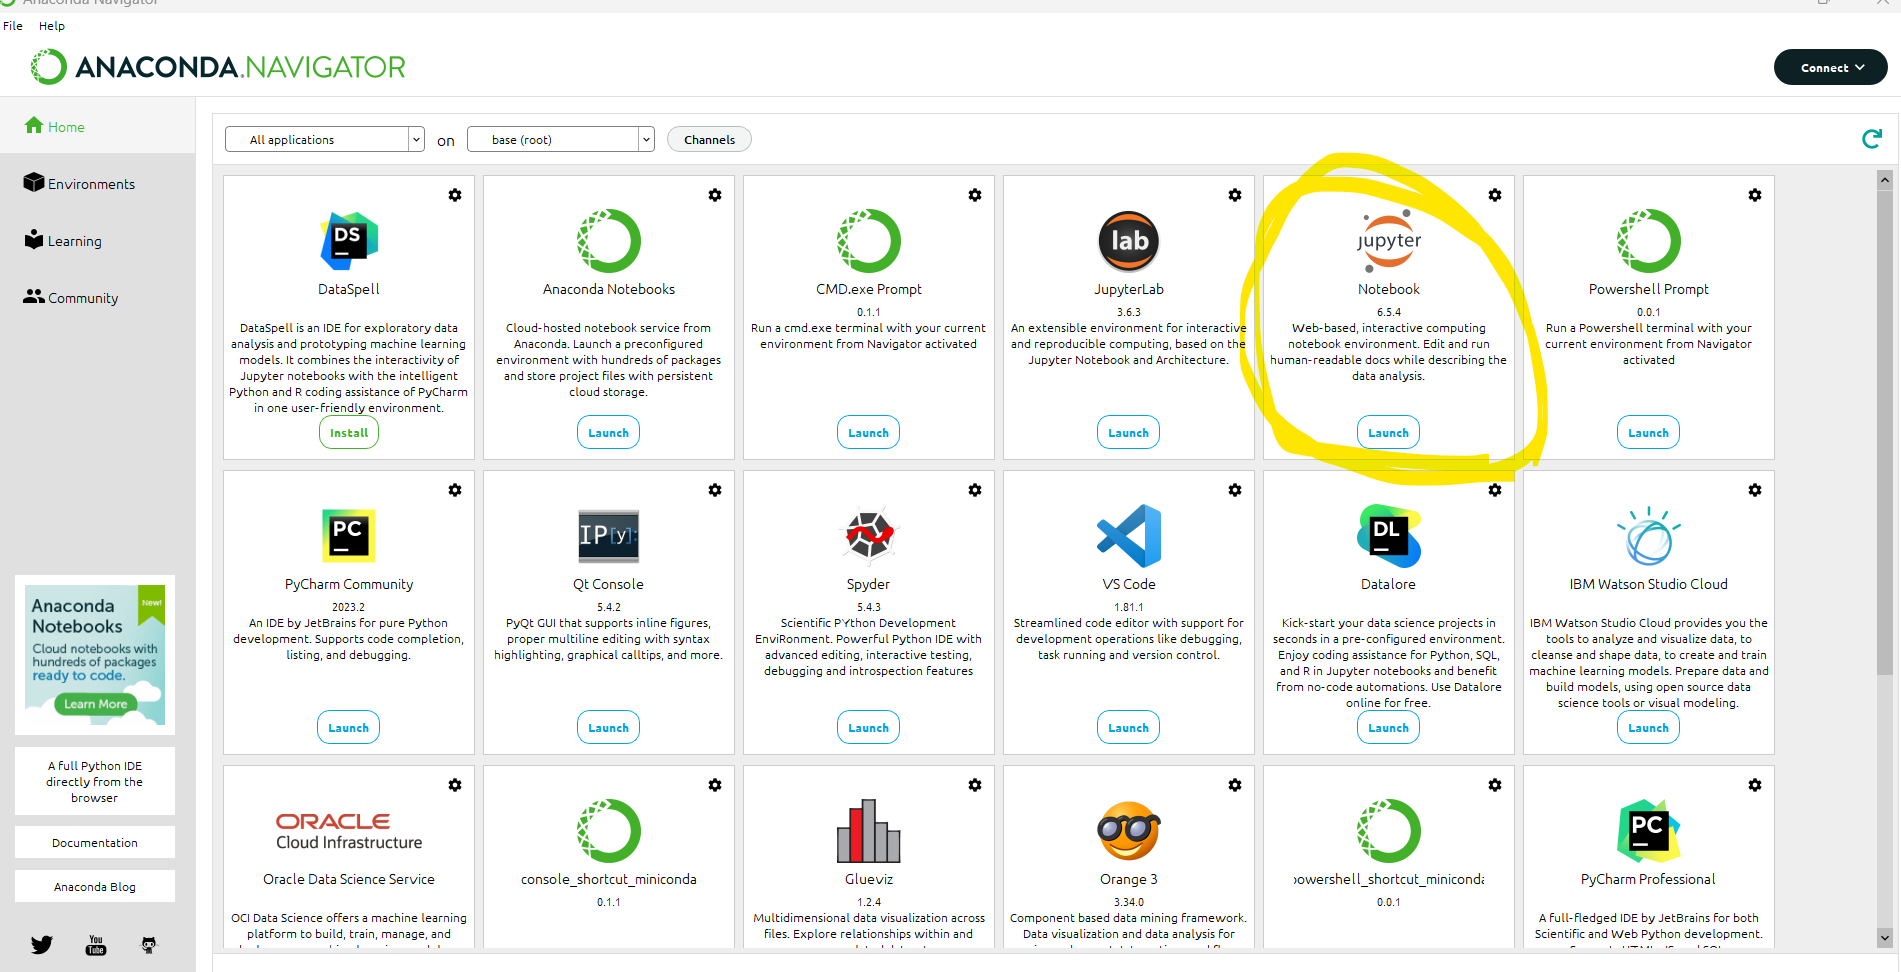Image resolution: width=1901 pixels, height=972 pixels.
Task: Launch VS Code
Action: (x=1128, y=728)
